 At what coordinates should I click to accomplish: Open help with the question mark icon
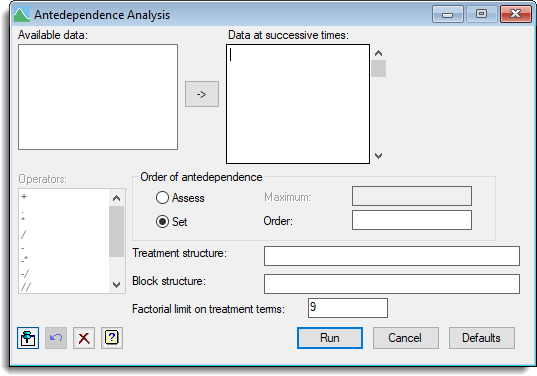tap(112, 338)
